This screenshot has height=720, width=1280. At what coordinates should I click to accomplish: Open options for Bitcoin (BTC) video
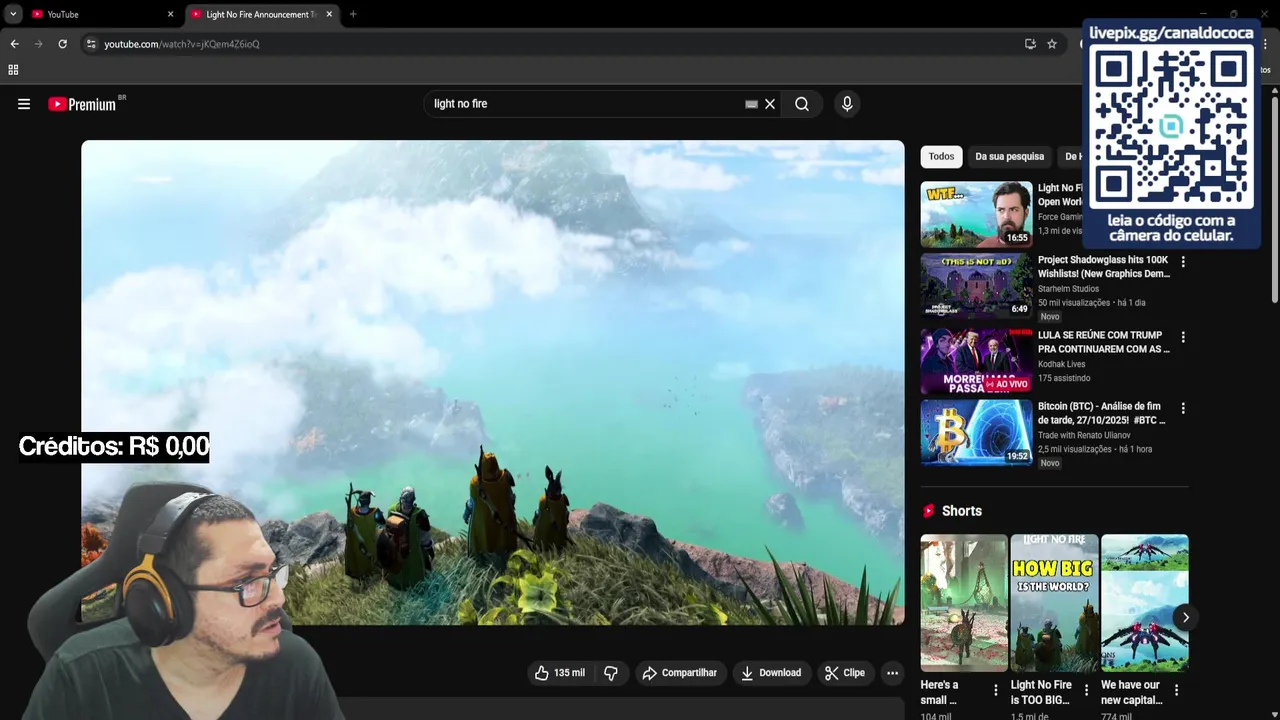click(x=1183, y=408)
